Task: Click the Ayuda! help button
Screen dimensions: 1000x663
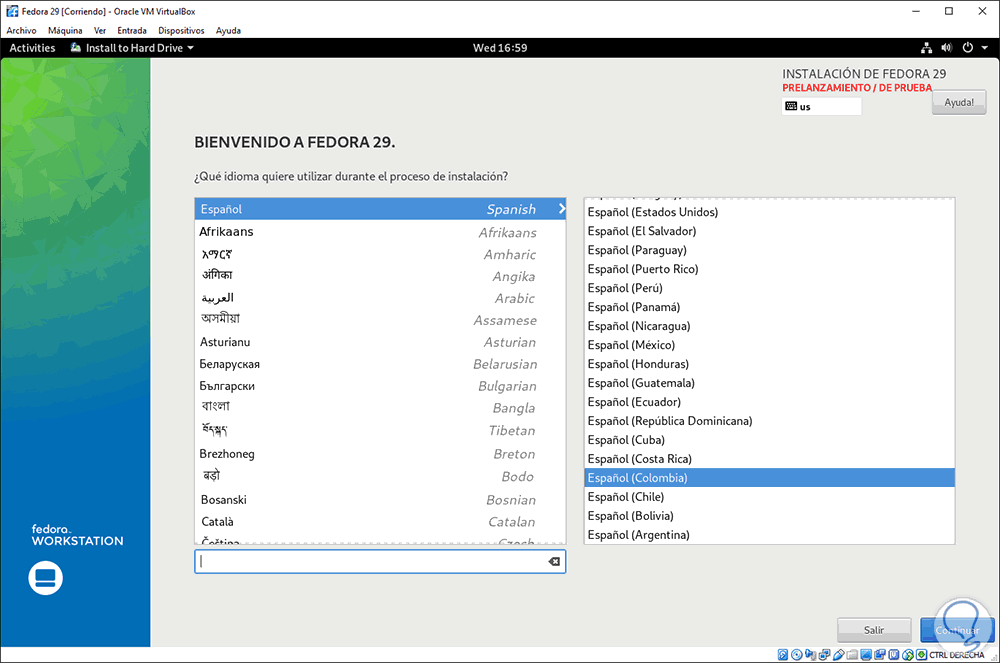Action: pos(959,102)
